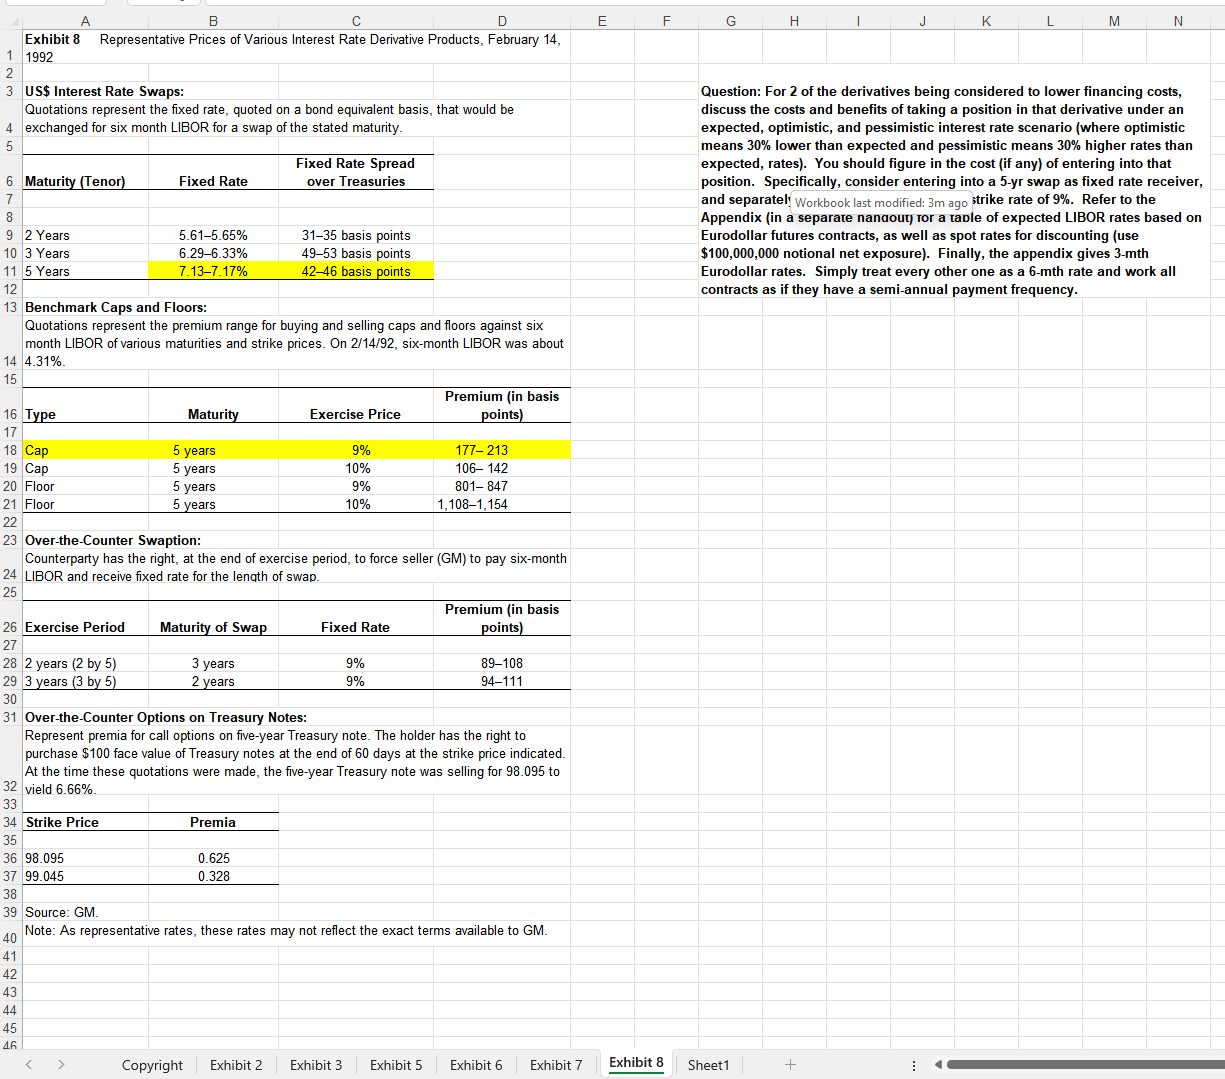The image size is (1225, 1079).
Task: Click the 'Benchmark Caps and Floors:' heading
Action: (x=116, y=307)
